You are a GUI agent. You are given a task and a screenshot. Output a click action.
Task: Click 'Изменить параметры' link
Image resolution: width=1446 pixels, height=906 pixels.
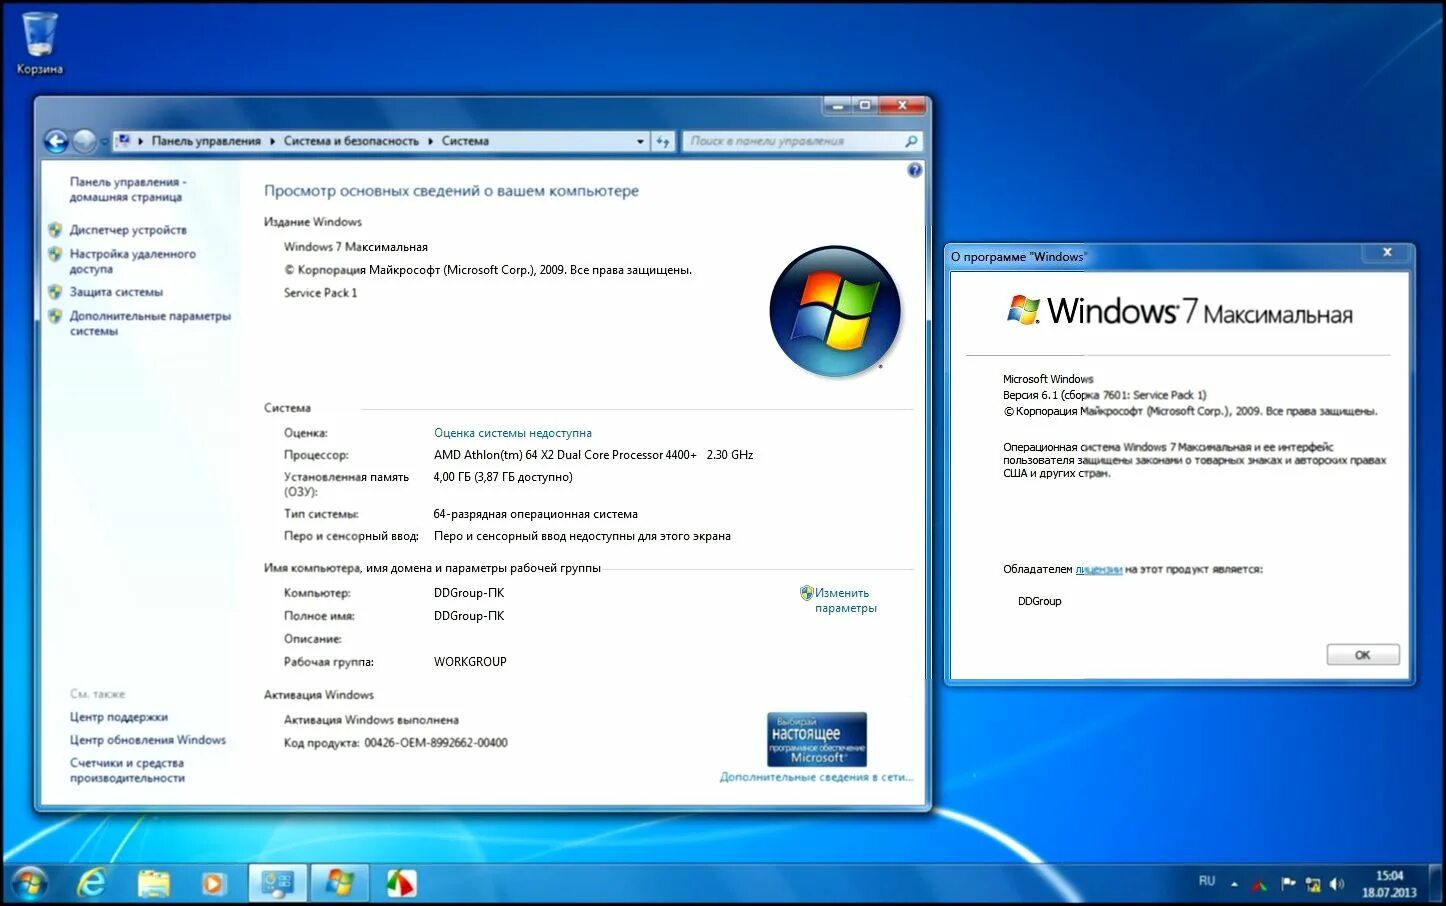(x=845, y=600)
